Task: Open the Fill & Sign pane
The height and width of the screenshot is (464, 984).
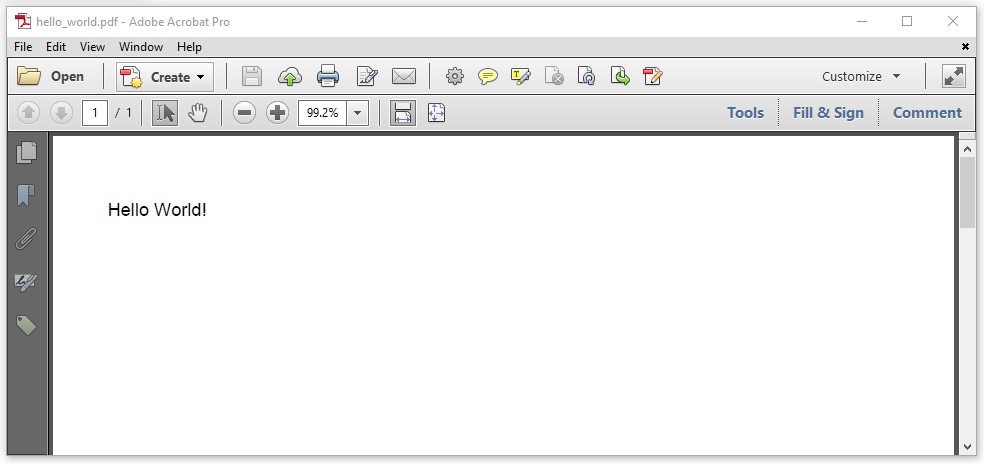Action: click(x=828, y=113)
